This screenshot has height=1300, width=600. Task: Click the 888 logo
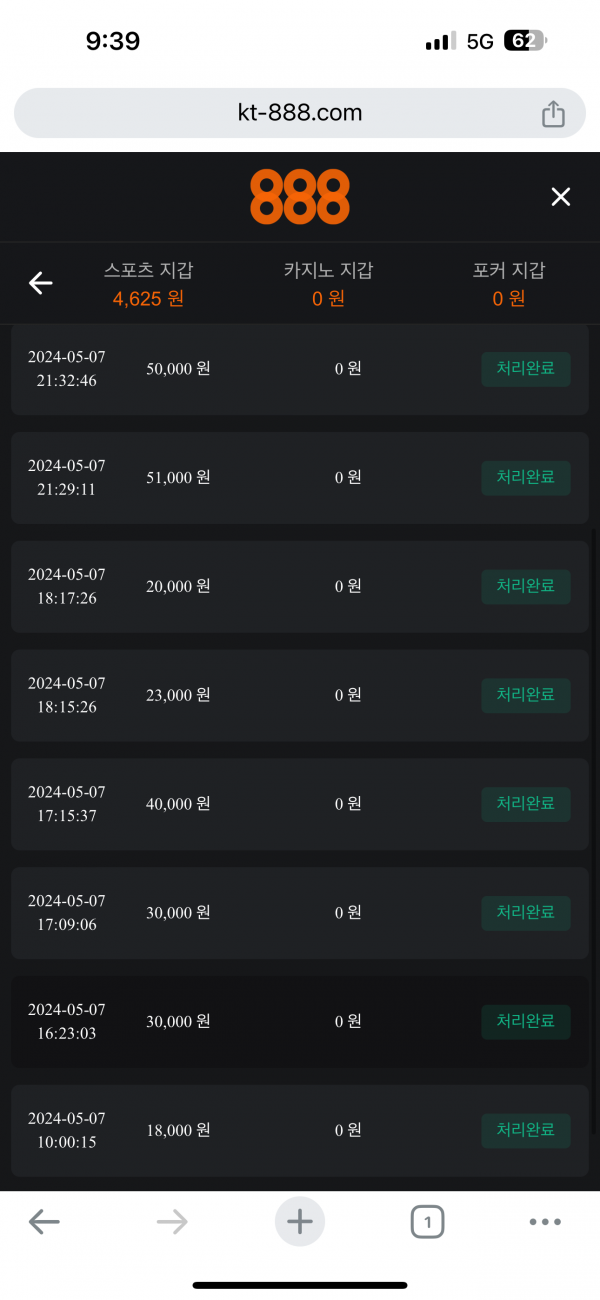[300, 197]
